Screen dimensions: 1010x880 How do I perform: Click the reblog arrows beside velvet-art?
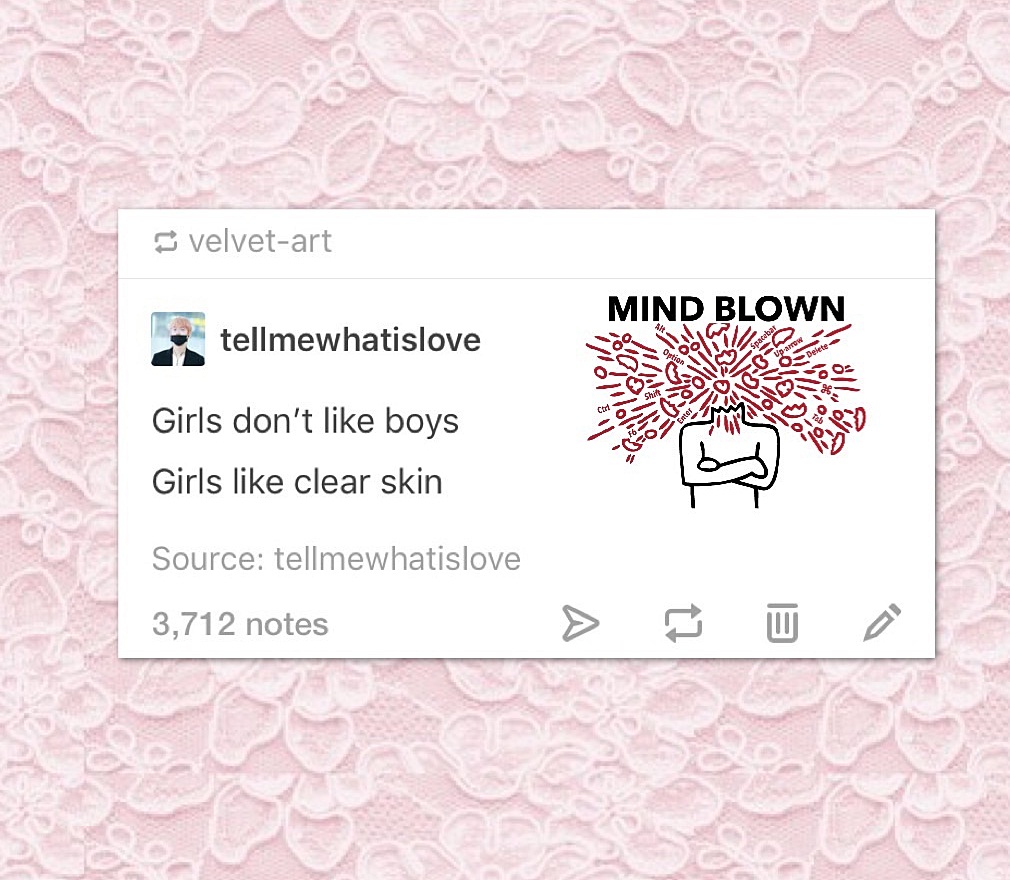coord(166,242)
